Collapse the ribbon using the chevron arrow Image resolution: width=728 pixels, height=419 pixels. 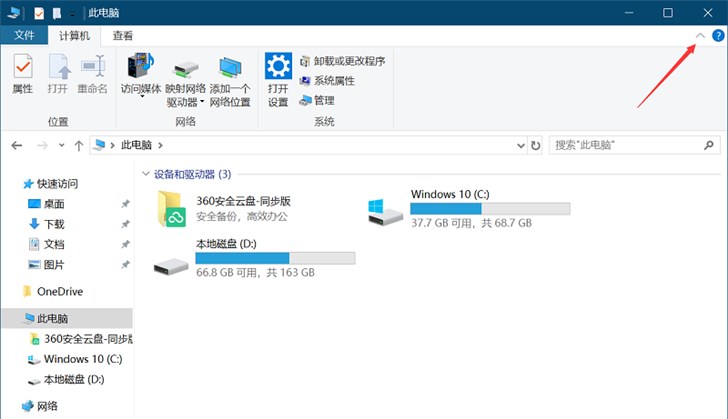coord(700,35)
